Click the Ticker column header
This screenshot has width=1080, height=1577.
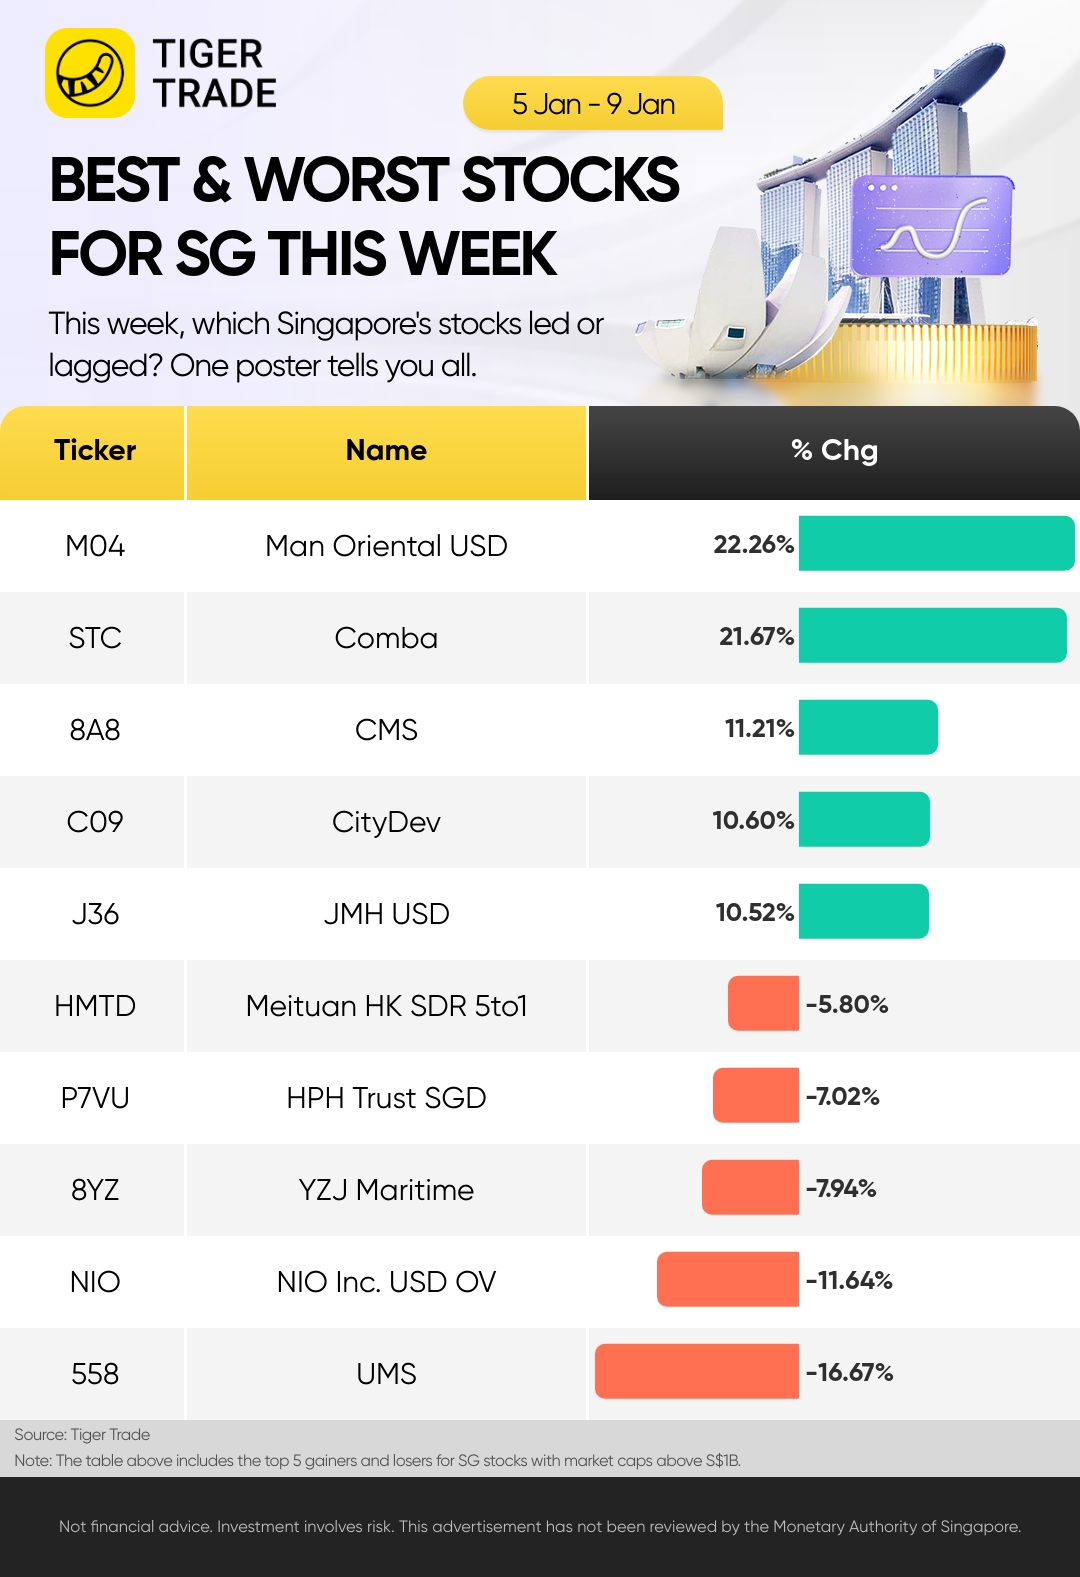point(94,451)
